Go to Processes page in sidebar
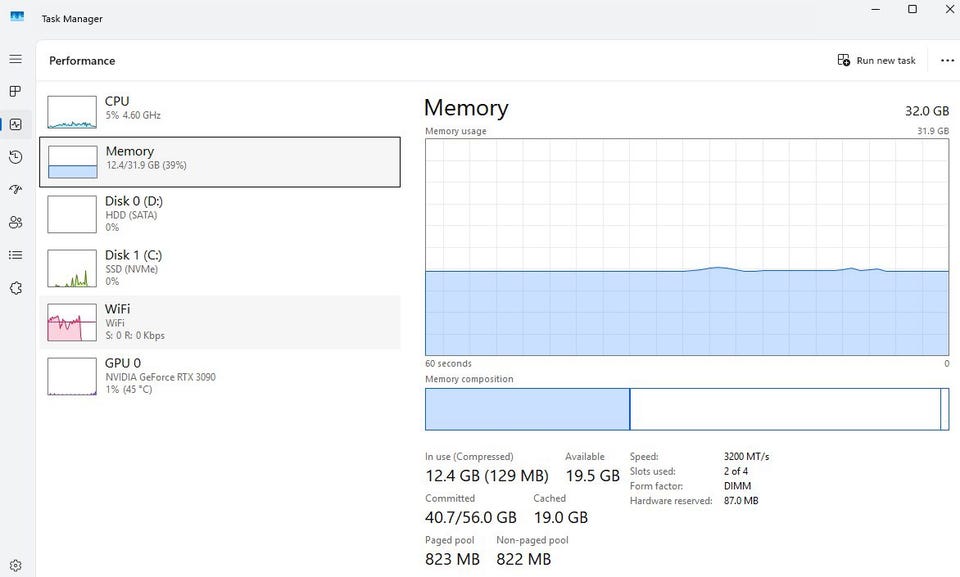 (x=15, y=91)
